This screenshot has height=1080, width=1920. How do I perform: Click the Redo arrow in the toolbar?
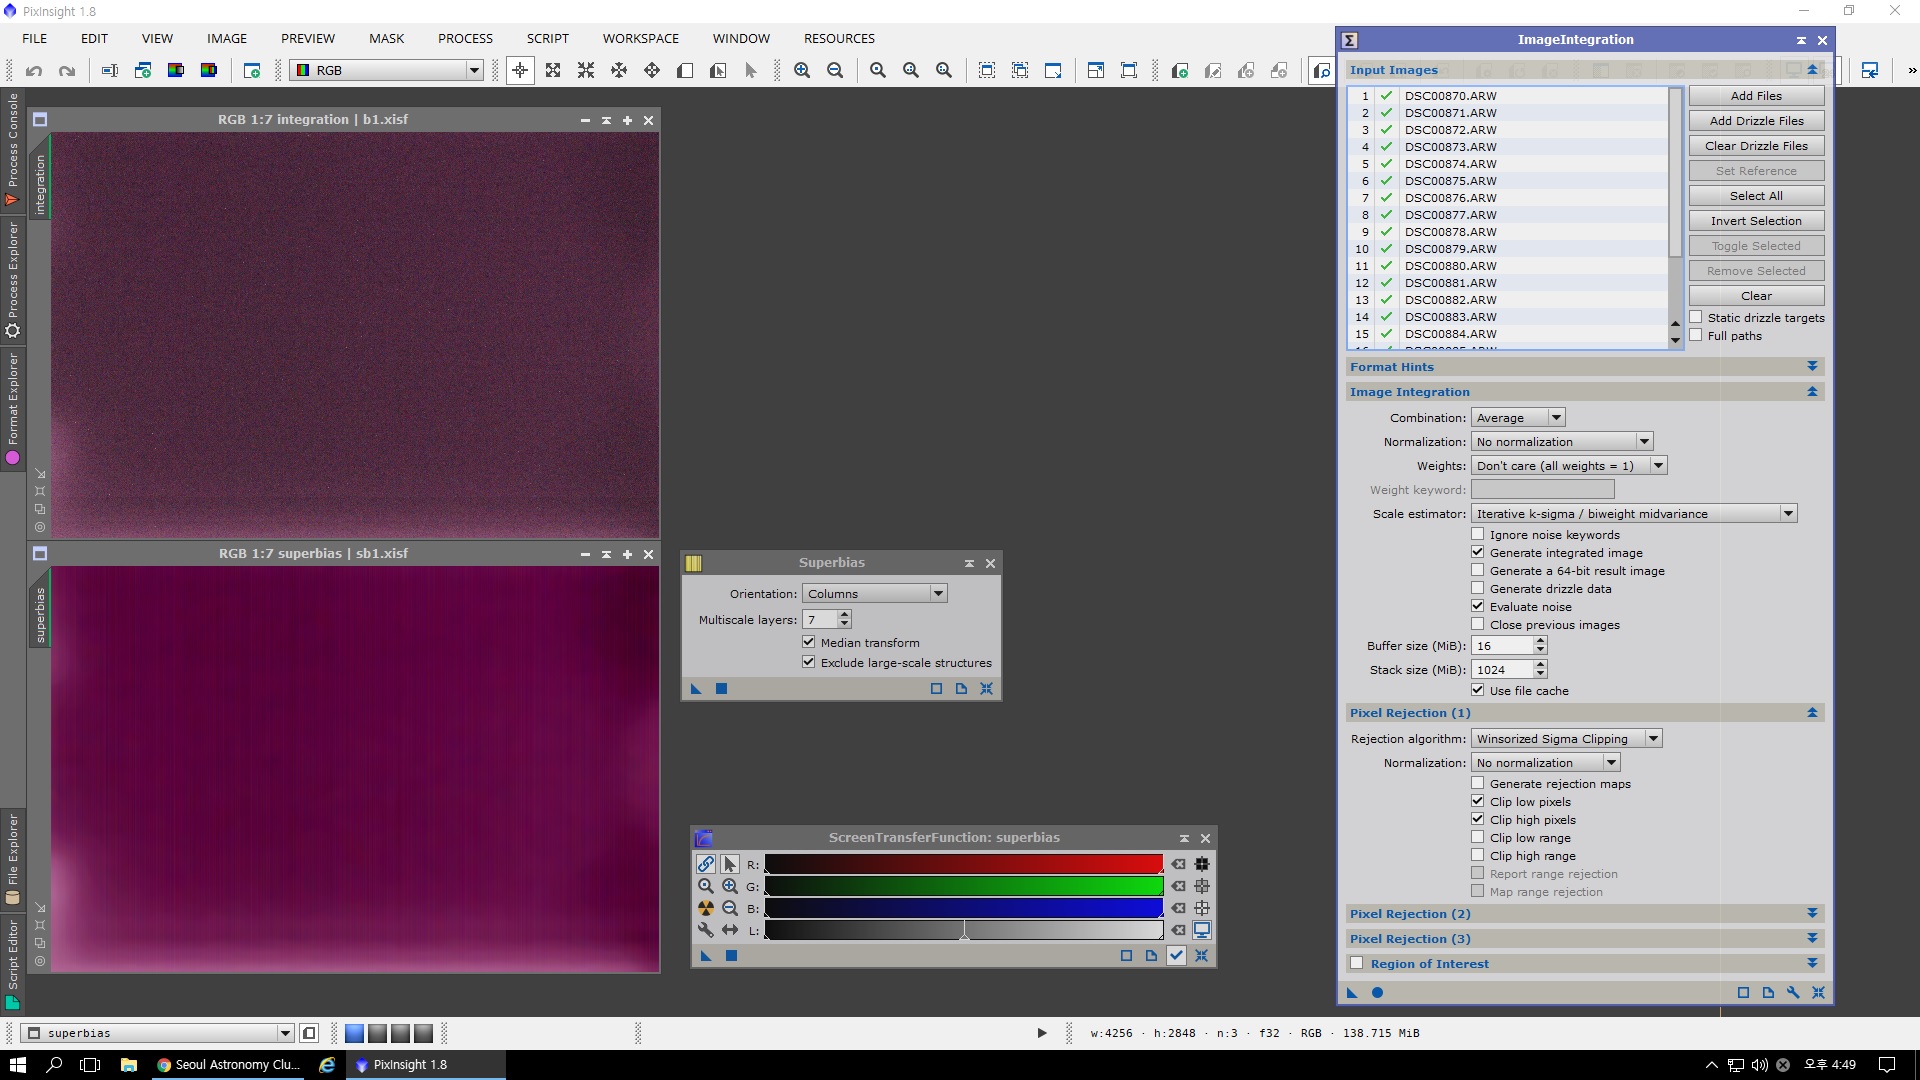coord(67,71)
